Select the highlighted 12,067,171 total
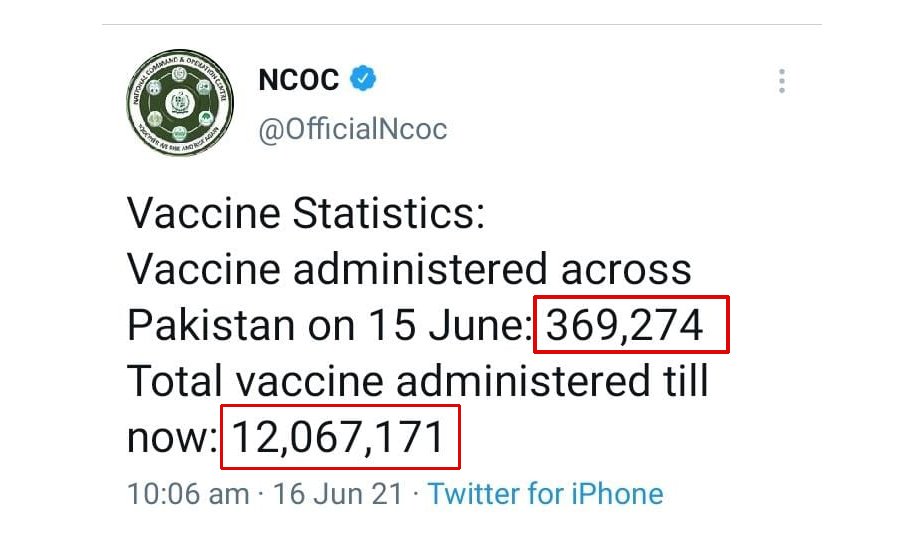Image resolution: width=912 pixels, height=536 pixels. pos(340,437)
